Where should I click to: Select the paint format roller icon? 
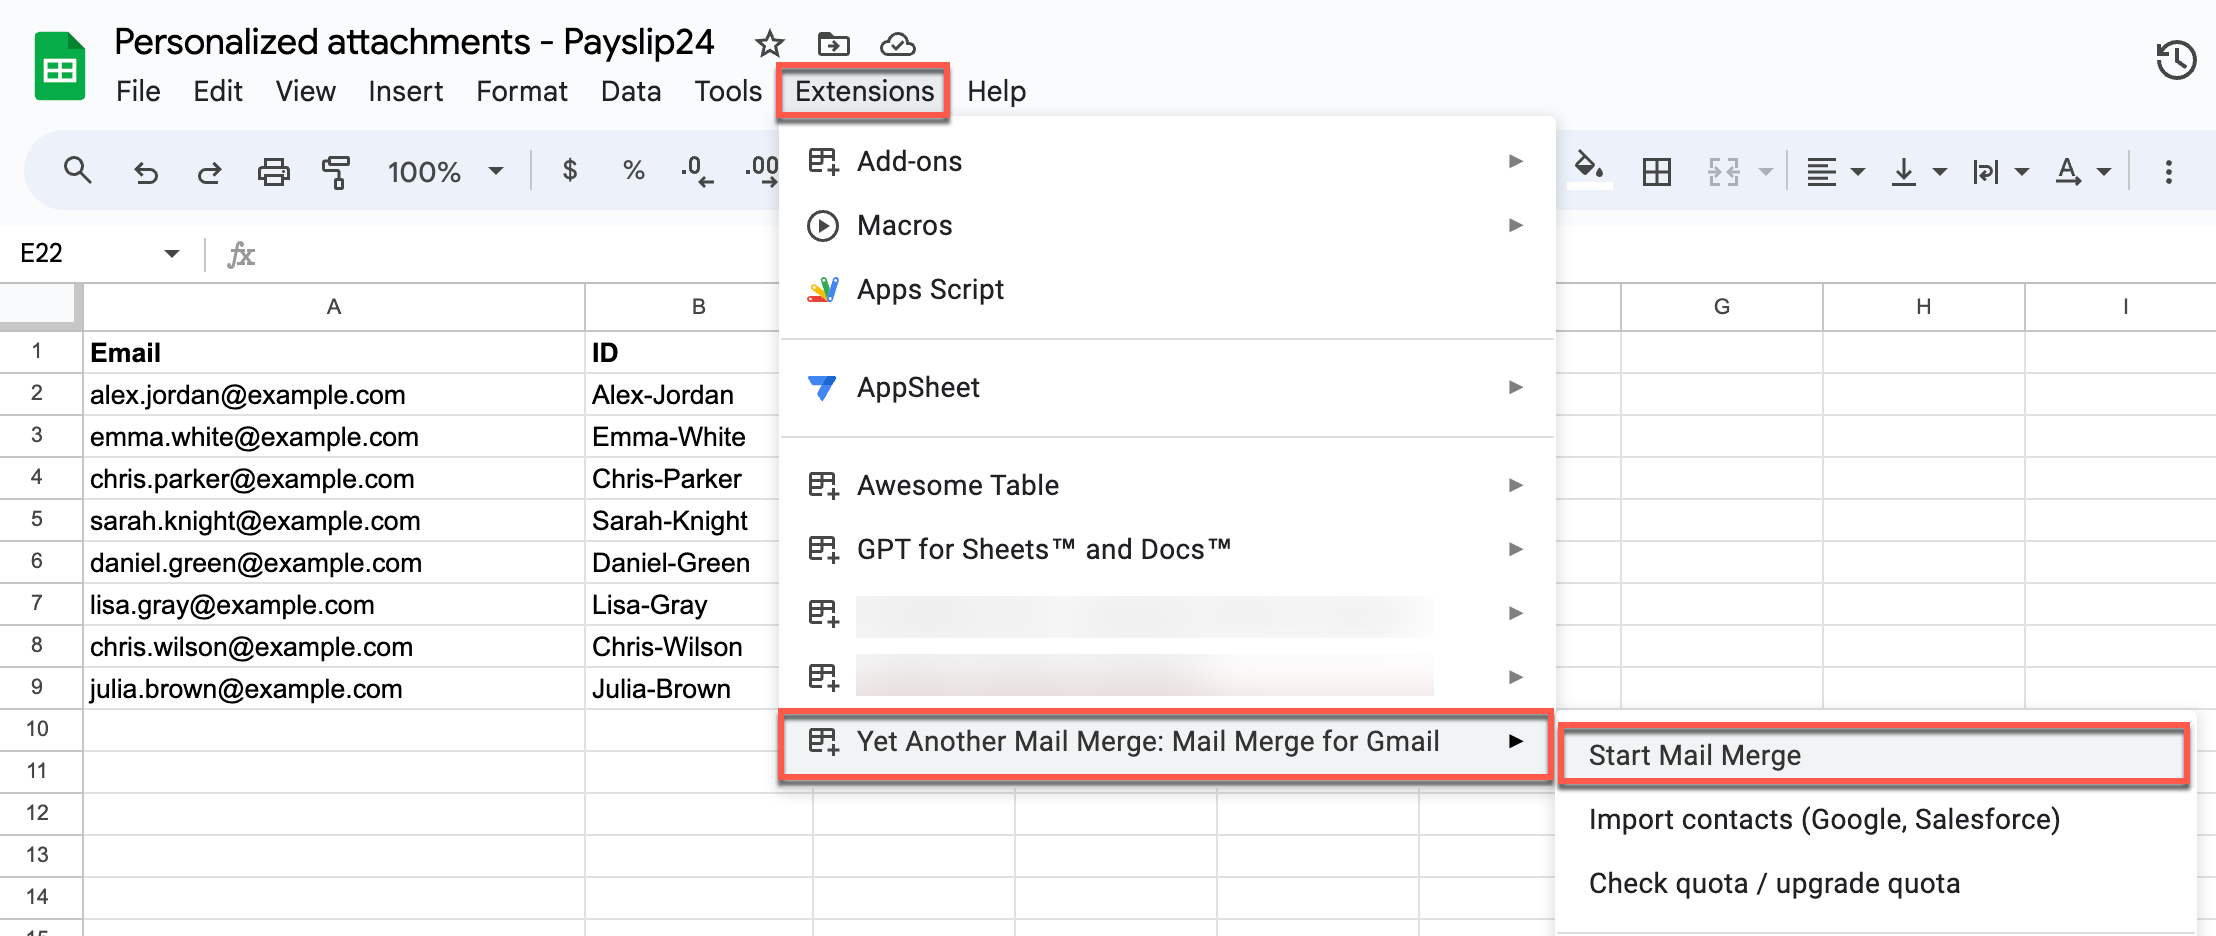336,172
